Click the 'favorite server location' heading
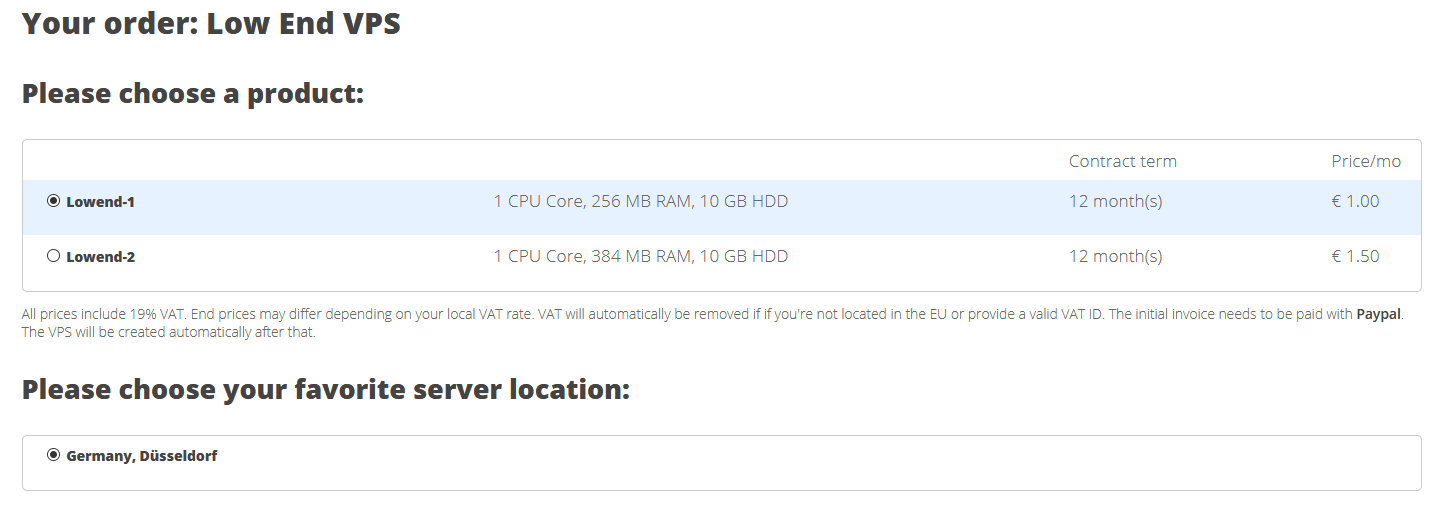Image resolution: width=1445 pixels, height=516 pixels. click(x=326, y=389)
